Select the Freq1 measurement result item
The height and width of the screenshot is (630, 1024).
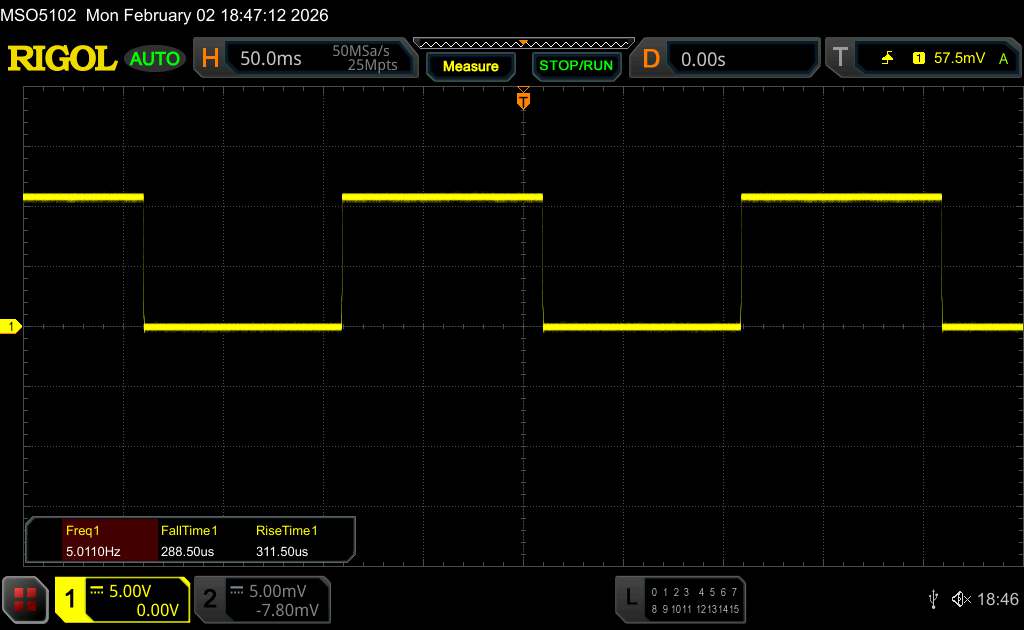[94, 540]
